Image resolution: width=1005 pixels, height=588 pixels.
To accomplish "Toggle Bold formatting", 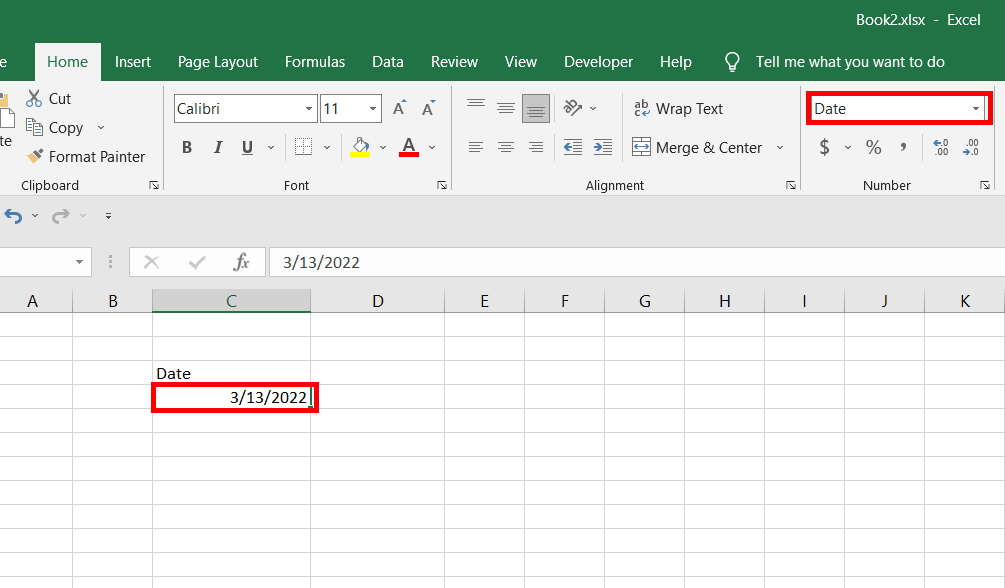I will (x=187, y=147).
